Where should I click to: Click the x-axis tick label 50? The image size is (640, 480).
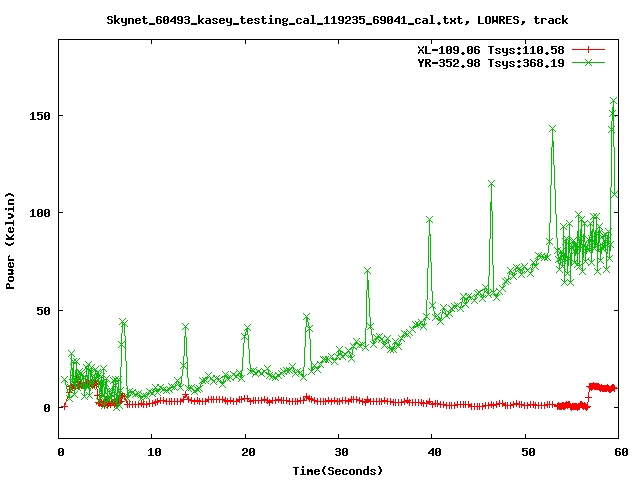tap(528, 452)
